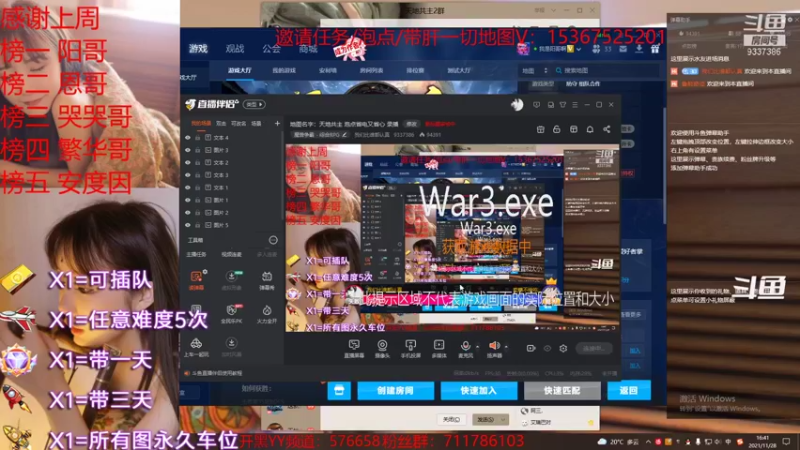The image size is (800, 450).
Task: Open the Windows notification center icon
Action: (x=786, y=441)
